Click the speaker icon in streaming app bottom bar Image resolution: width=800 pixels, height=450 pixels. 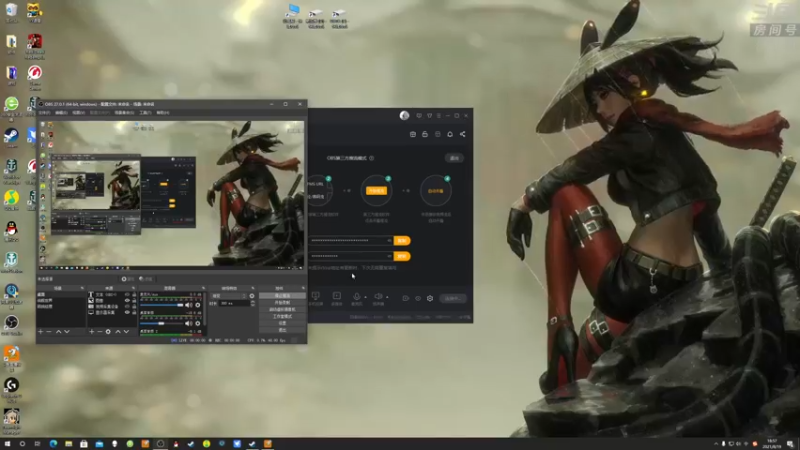click(x=378, y=296)
